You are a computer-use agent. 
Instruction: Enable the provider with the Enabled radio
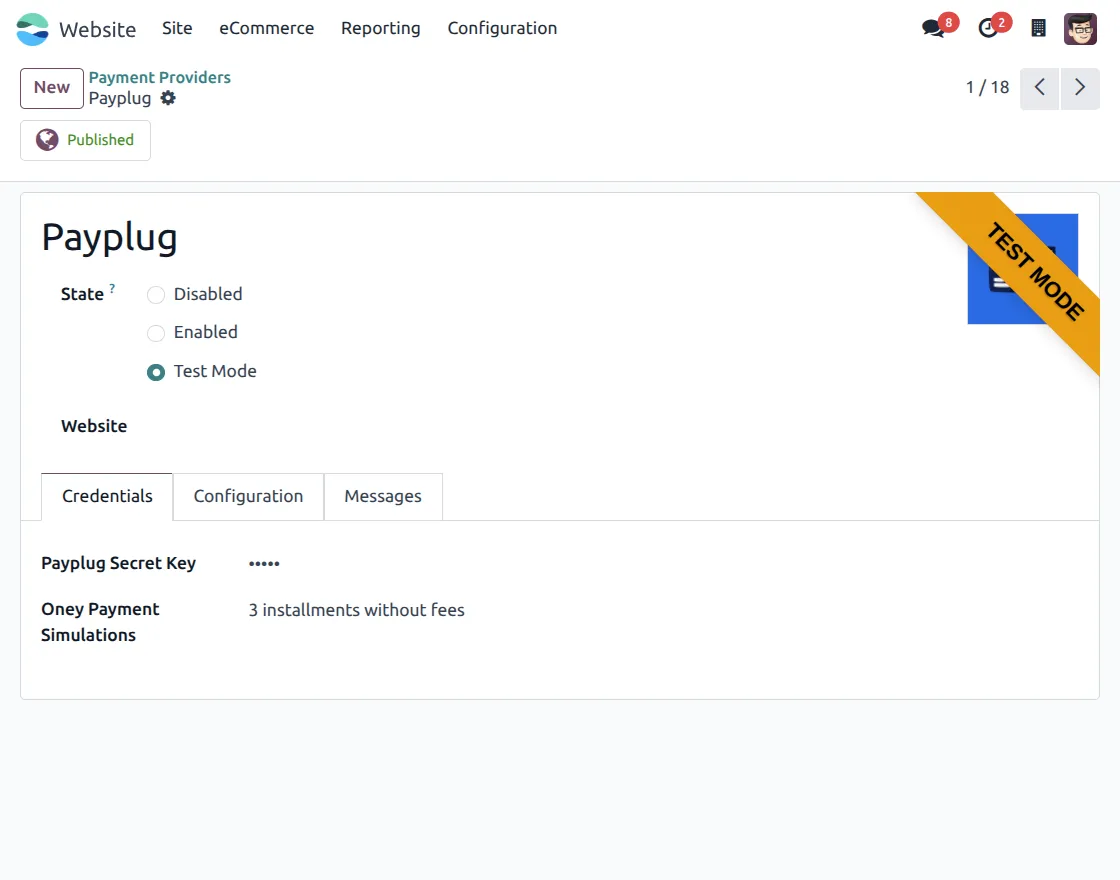point(156,332)
